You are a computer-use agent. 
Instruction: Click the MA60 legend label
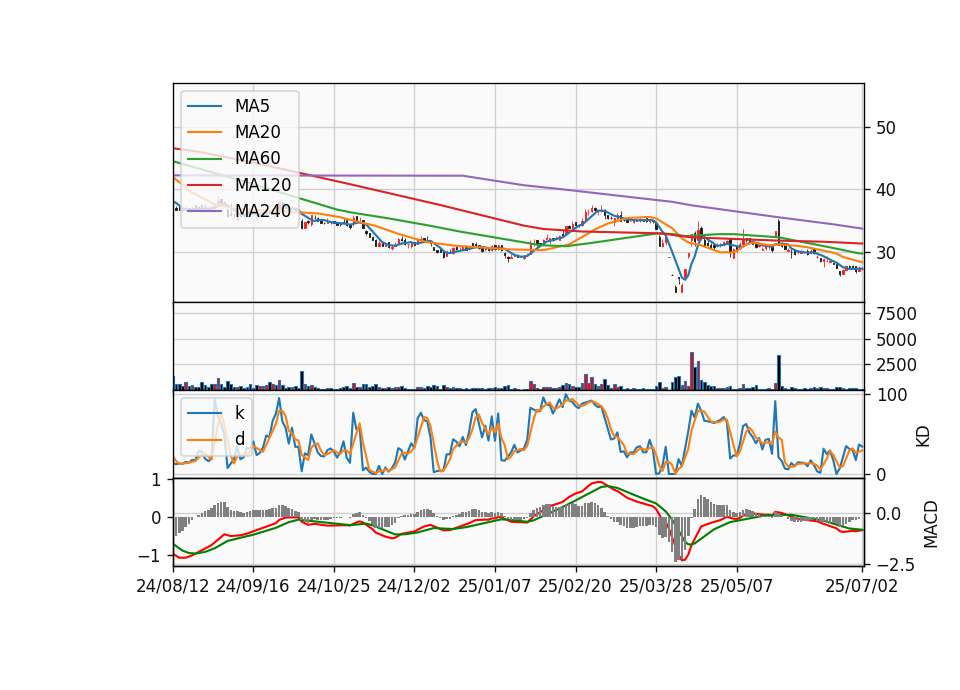[257, 158]
